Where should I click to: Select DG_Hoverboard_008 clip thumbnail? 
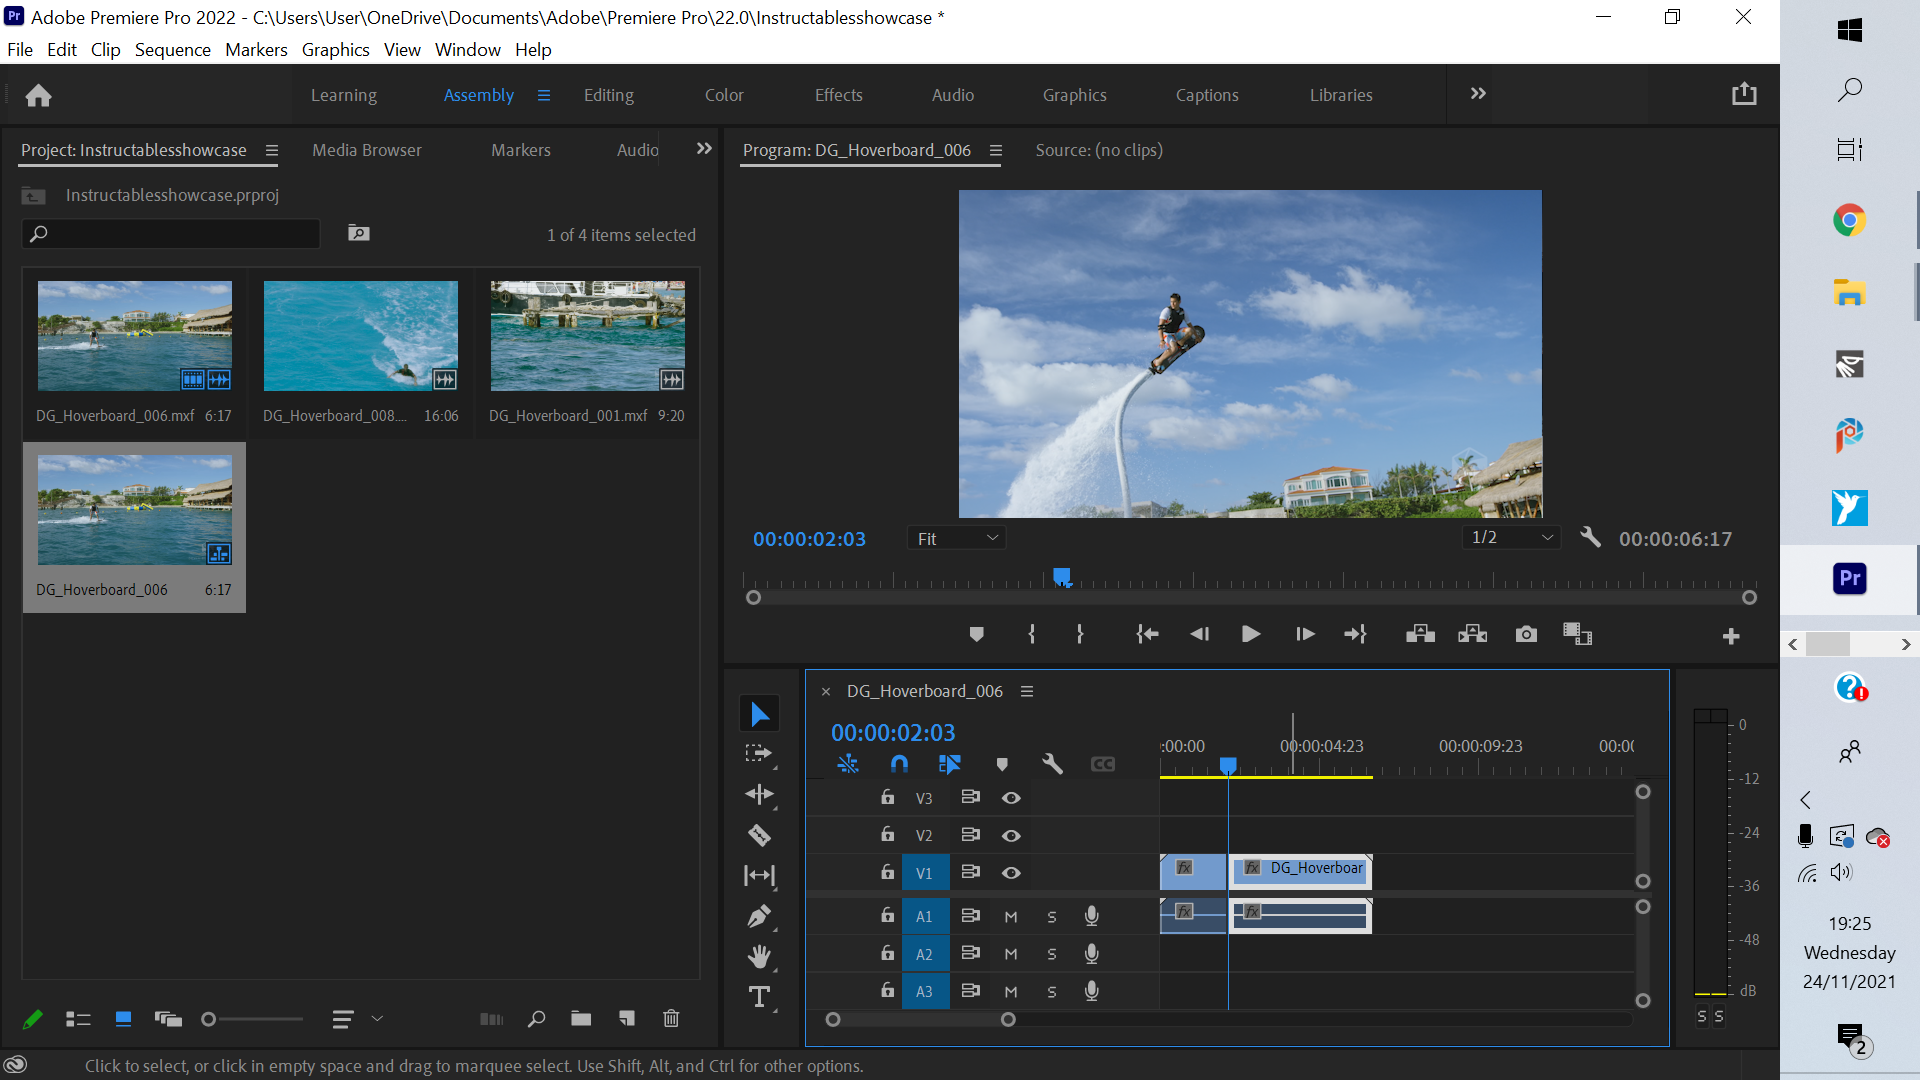click(360, 336)
